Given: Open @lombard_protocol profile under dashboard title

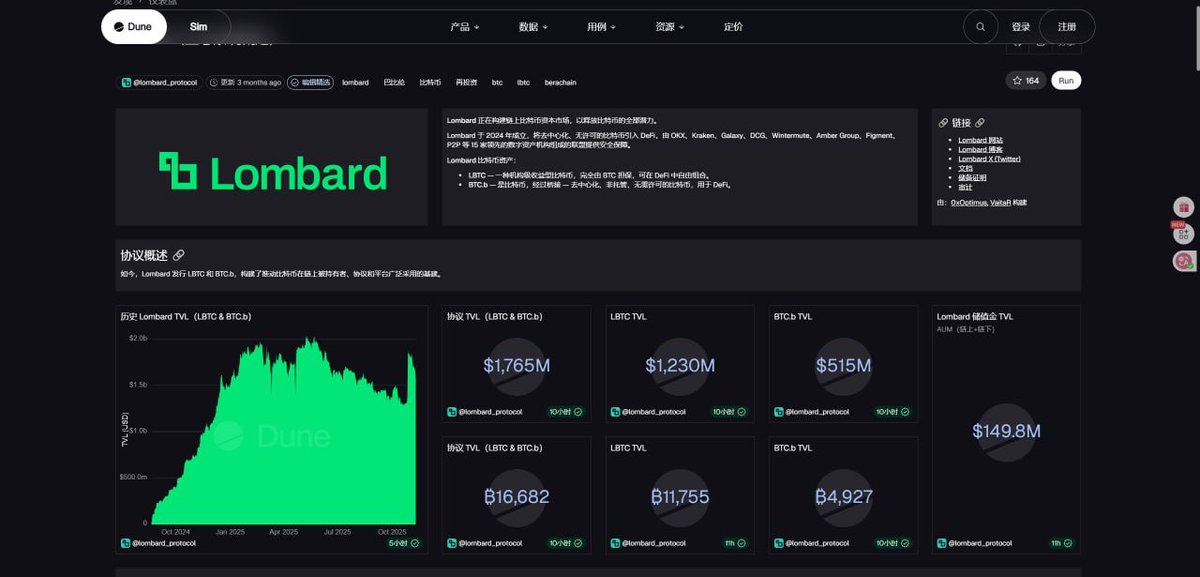Looking at the screenshot, I should pos(165,82).
